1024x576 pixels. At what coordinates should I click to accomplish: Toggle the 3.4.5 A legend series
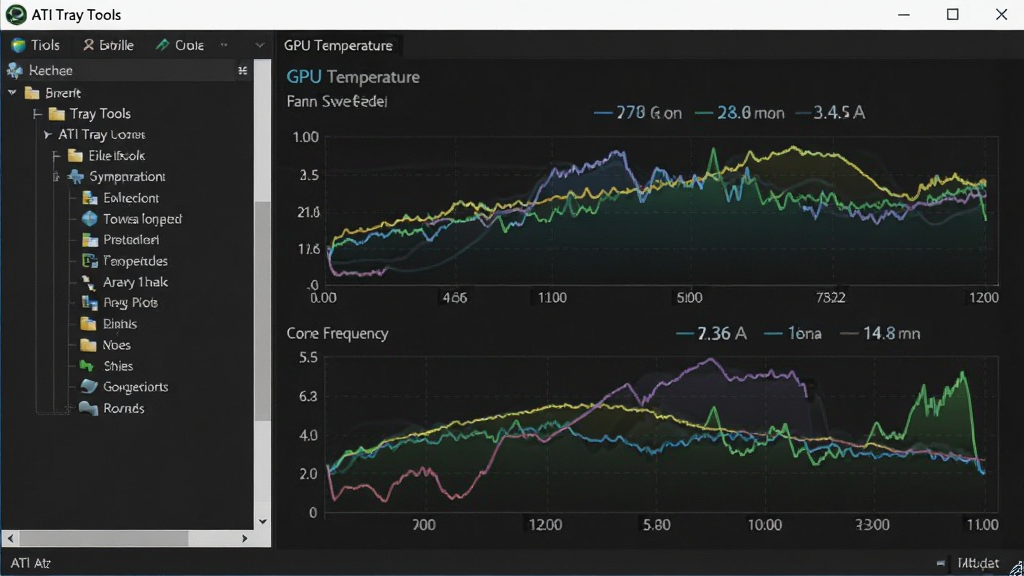(x=831, y=113)
